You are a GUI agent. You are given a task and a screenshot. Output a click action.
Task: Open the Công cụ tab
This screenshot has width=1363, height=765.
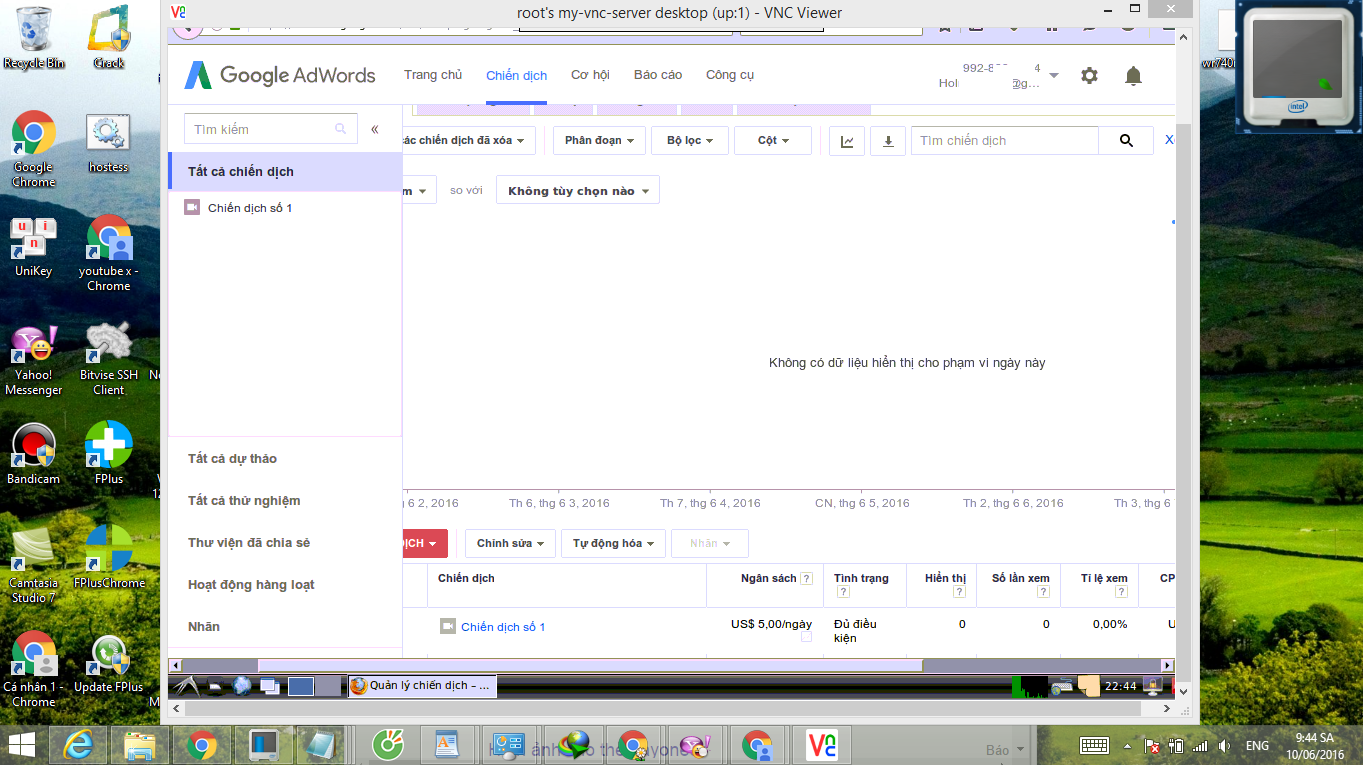click(730, 75)
